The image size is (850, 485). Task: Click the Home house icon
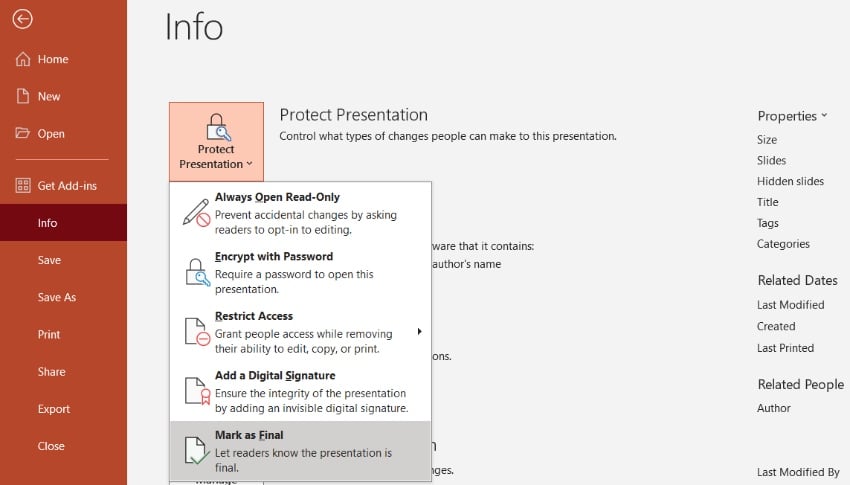click(23, 59)
